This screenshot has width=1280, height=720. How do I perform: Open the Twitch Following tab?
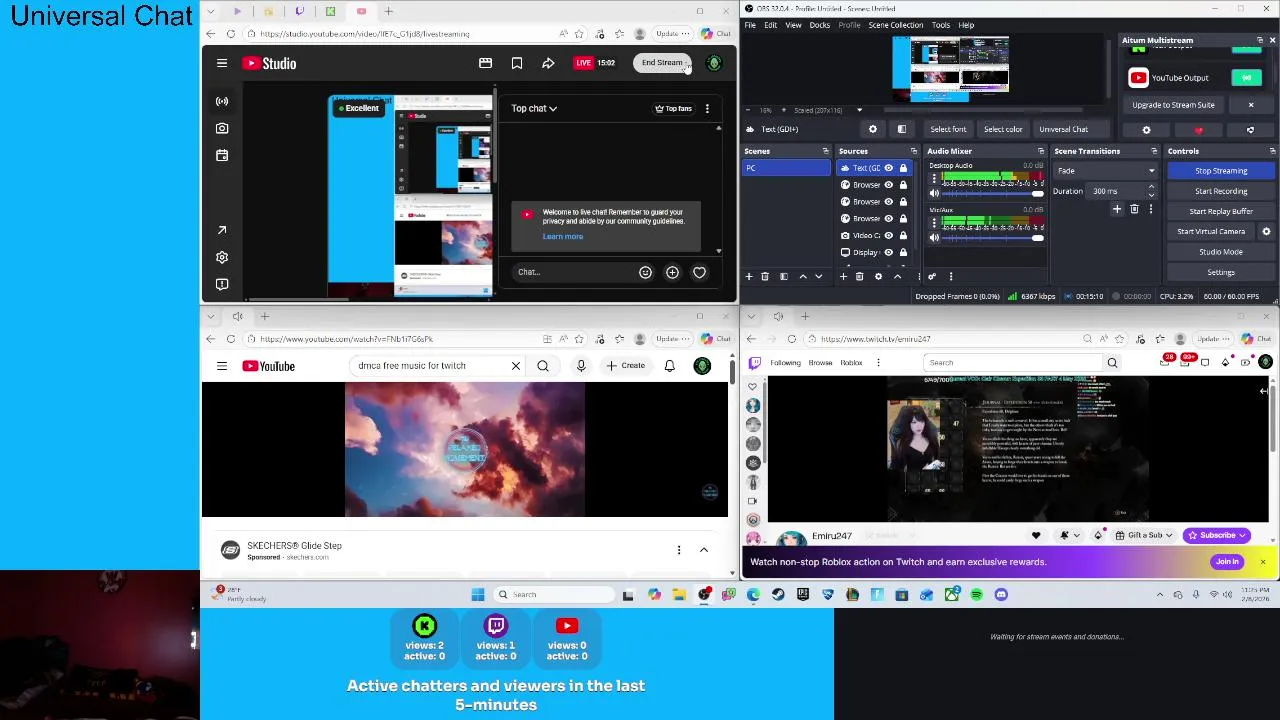pos(785,363)
